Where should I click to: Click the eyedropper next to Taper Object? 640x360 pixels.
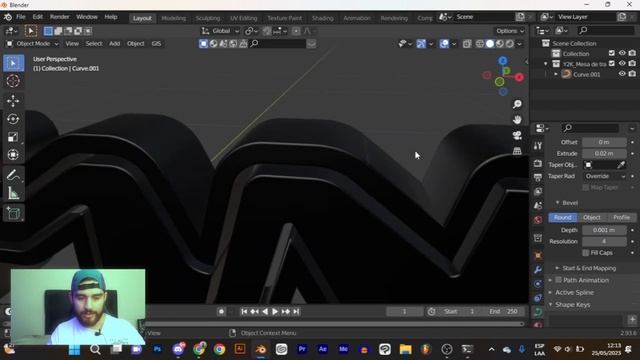tap(621, 165)
